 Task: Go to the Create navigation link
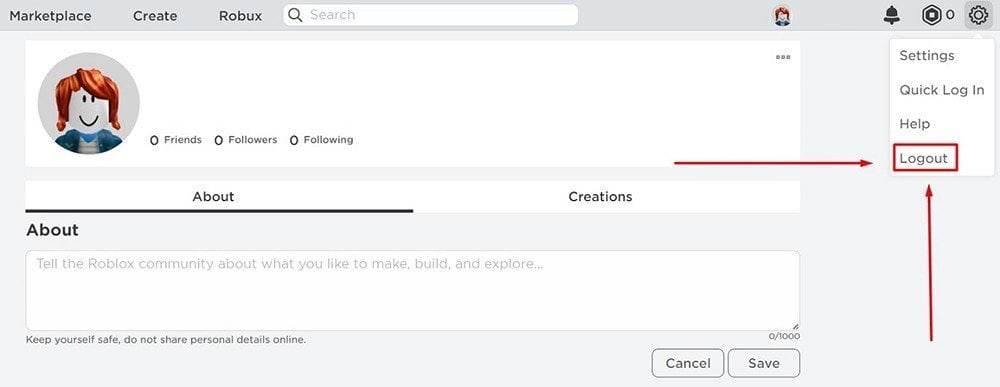coord(155,16)
